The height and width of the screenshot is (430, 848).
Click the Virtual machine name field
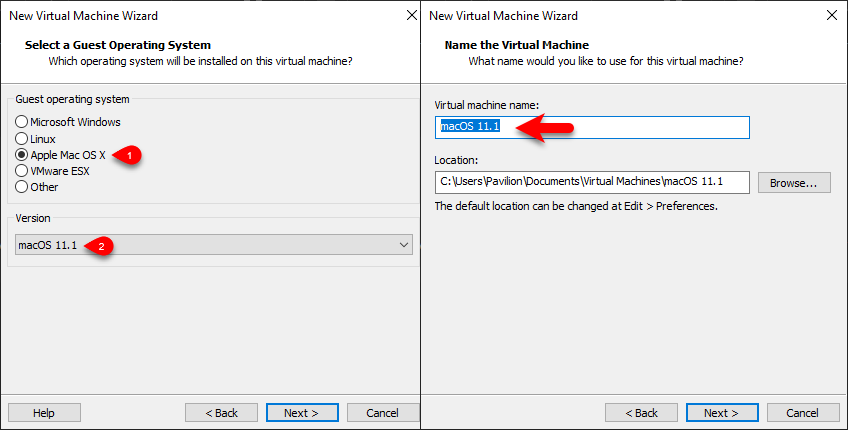592,127
